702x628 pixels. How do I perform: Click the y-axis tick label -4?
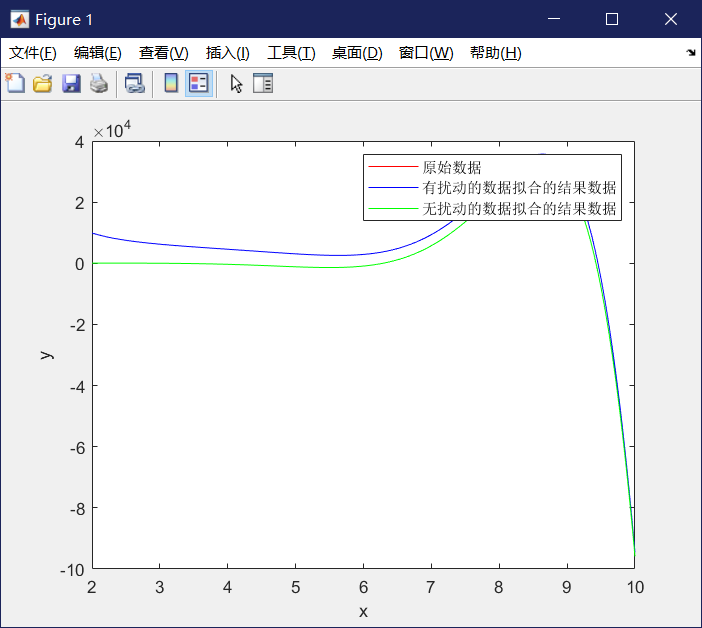coord(77,387)
